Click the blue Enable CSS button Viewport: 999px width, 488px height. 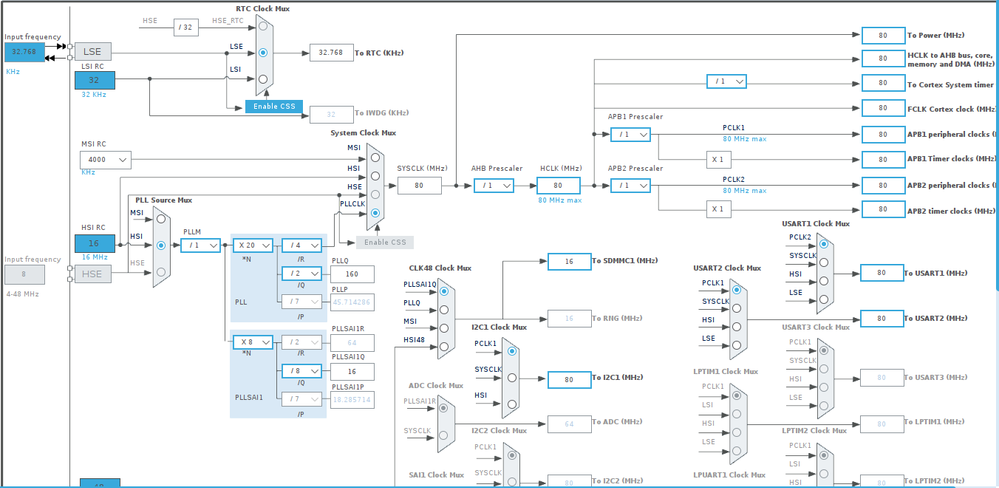[x=274, y=106]
